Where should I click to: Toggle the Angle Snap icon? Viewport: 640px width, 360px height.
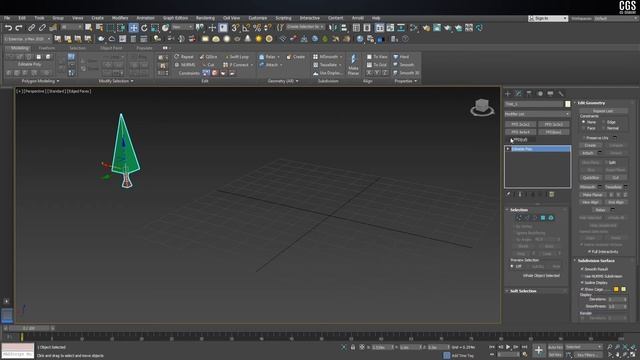point(246,28)
